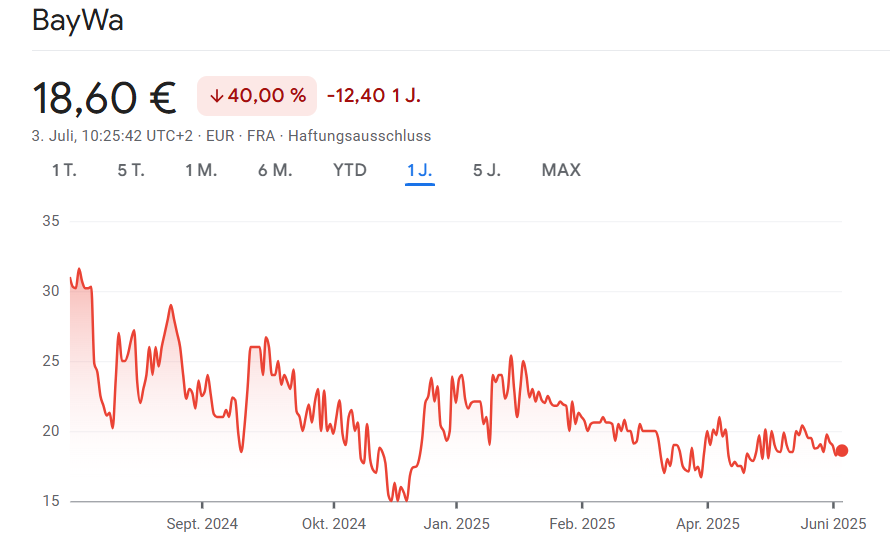The height and width of the screenshot is (546, 890).
Task: Click the 40,00 % decline badge
Action: point(257,96)
